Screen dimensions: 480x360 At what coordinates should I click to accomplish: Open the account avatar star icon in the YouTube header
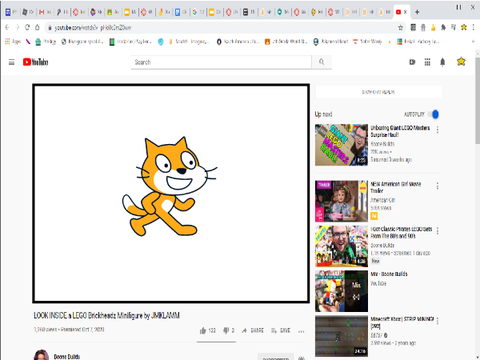[x=461, y=62]
